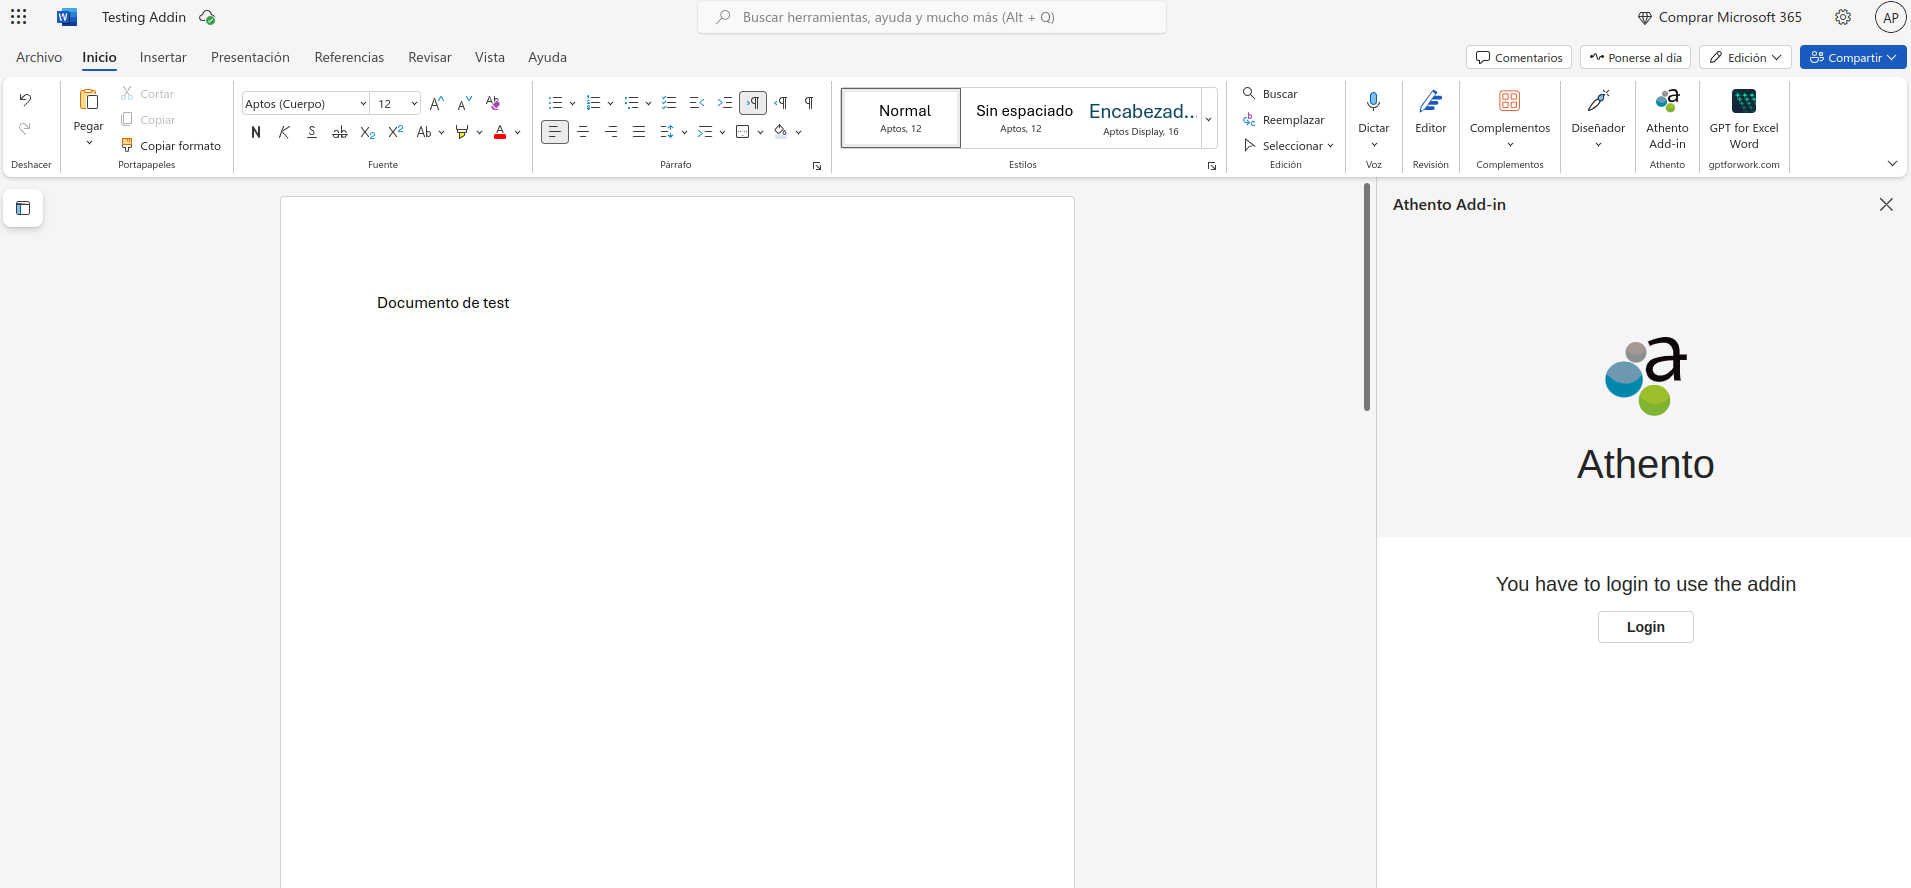Screen dimensions: 1911x888
Task: Start dictation with the Dictar microphone
Action: coord(1373,102)
